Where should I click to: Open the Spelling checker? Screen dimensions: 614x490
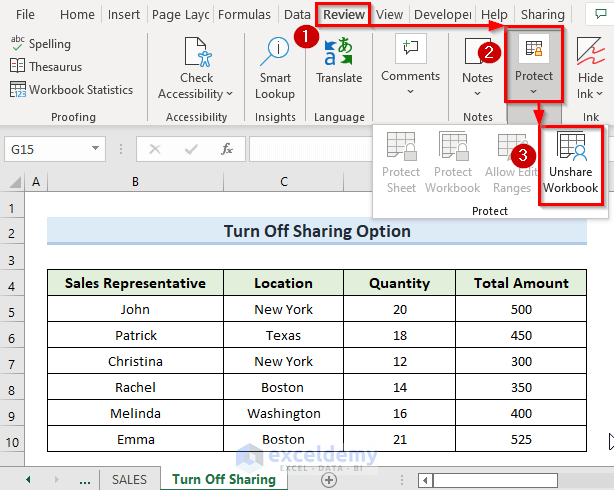(40, 44)
